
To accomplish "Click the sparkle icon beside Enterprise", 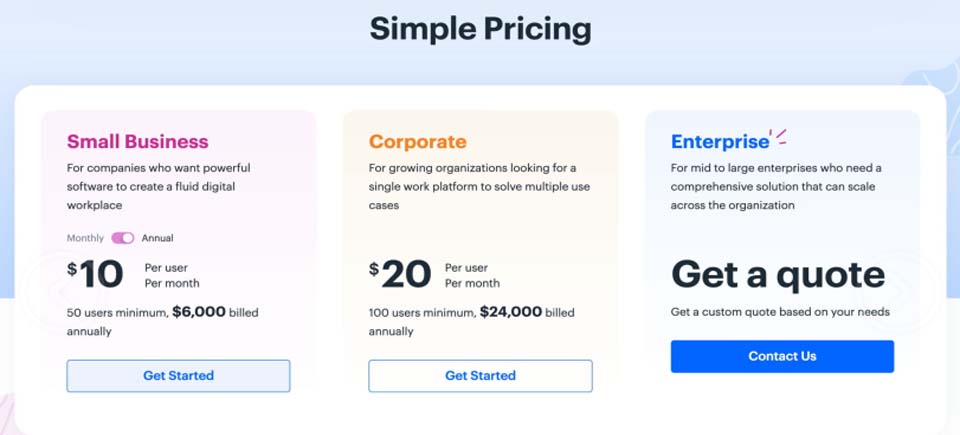I will [x=778, y=137].
